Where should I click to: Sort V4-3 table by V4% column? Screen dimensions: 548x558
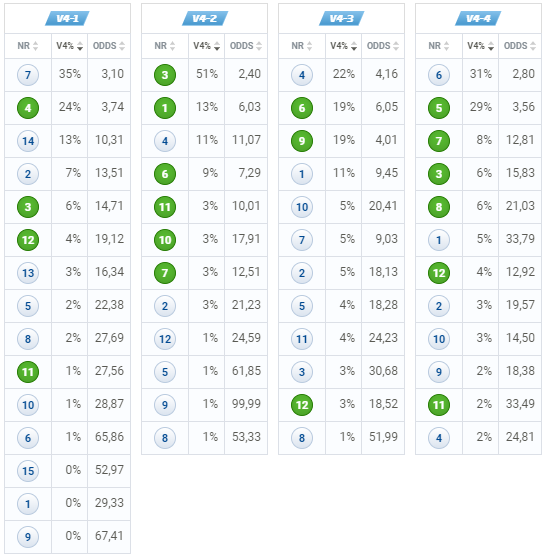(x=343, y=46)
